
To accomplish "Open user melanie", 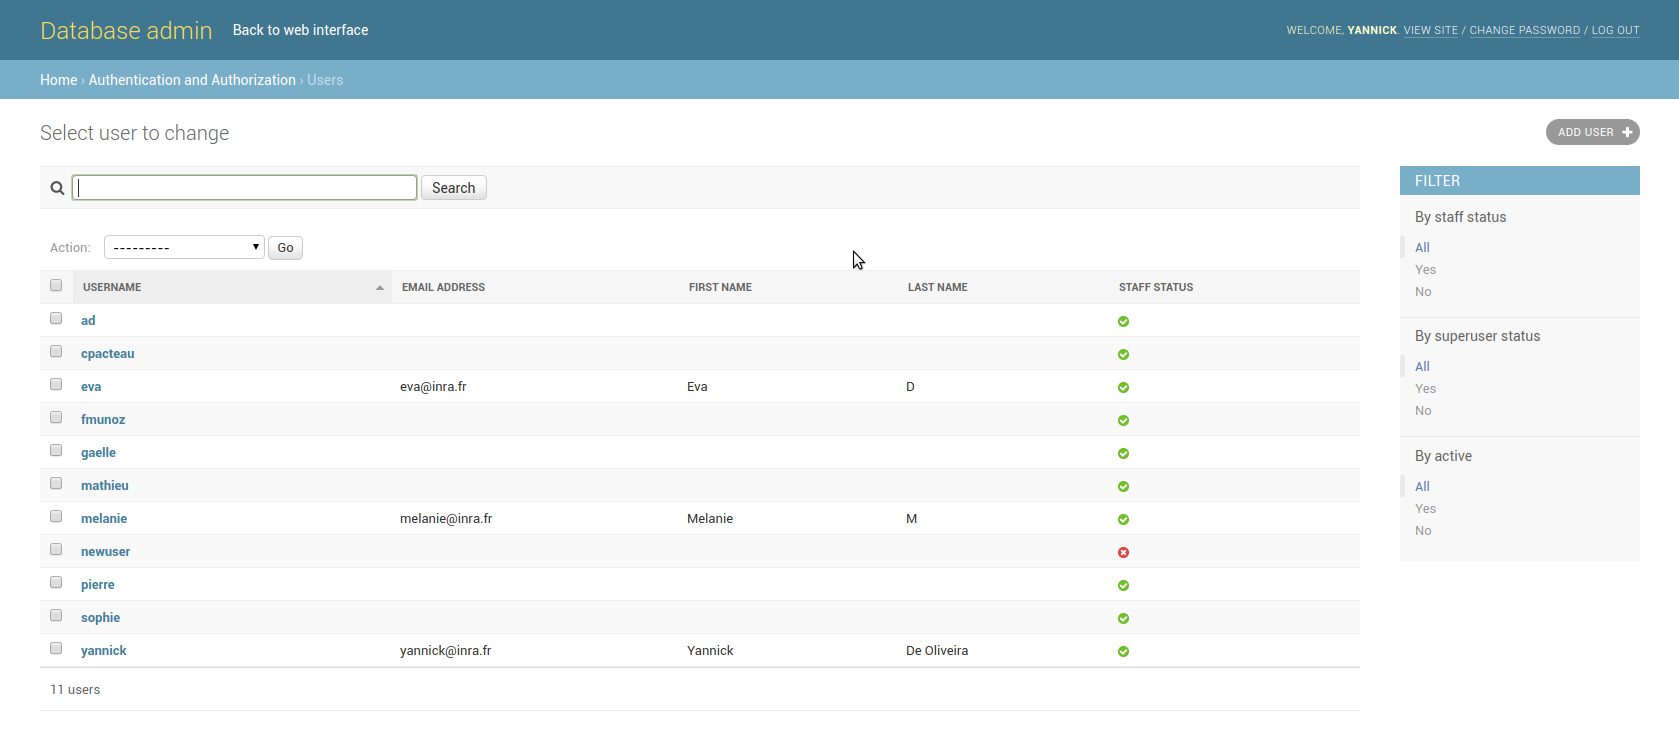I will (x=104, y=519).
